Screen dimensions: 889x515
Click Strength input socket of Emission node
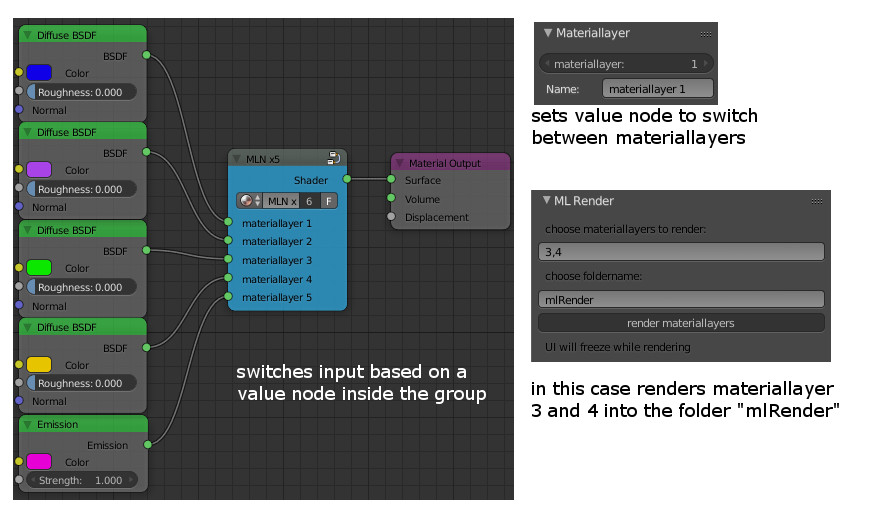click(x=19, y=479)
